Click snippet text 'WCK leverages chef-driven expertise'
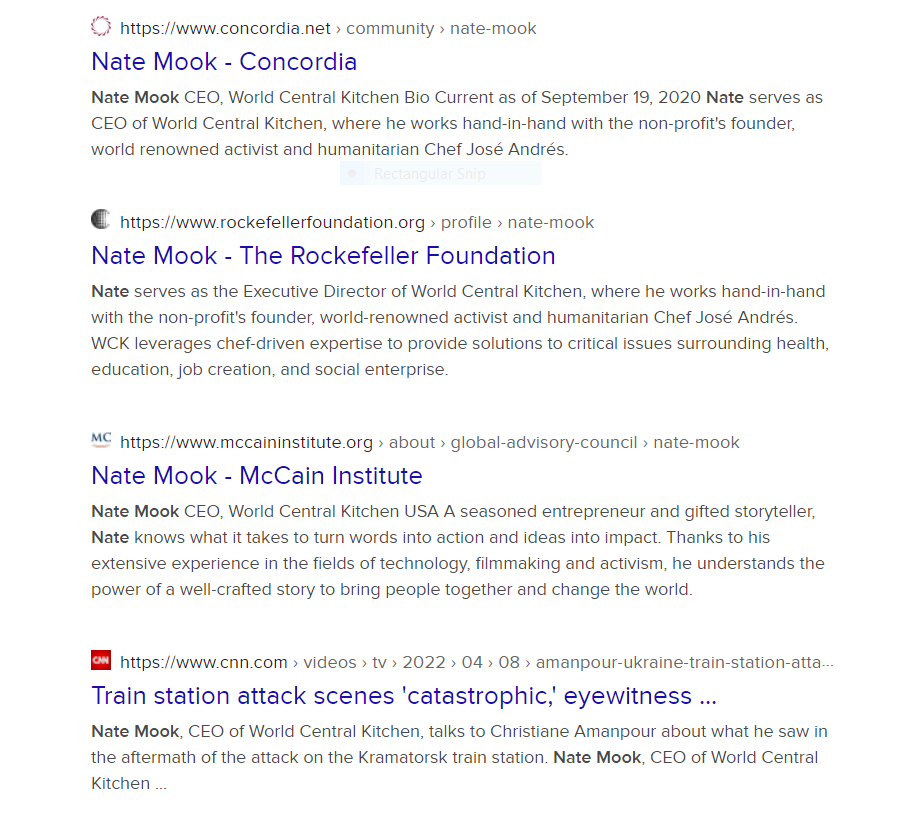The image size is (917, 815). tap(236, 343)
